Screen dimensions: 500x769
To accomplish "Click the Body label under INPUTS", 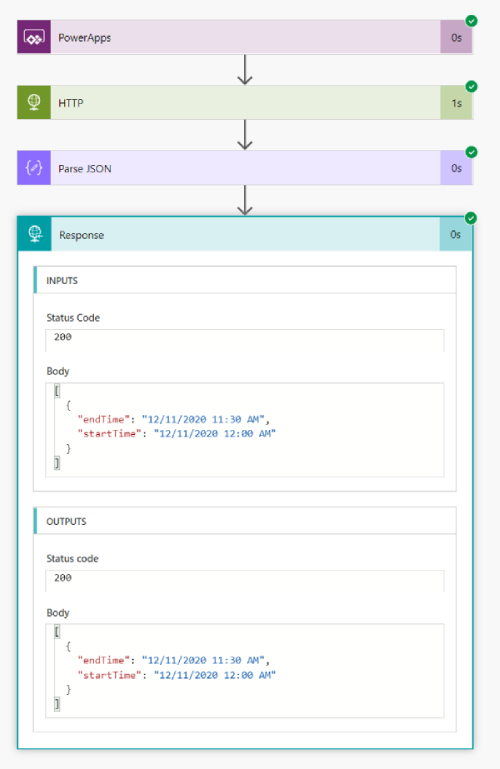I will 58,371.
